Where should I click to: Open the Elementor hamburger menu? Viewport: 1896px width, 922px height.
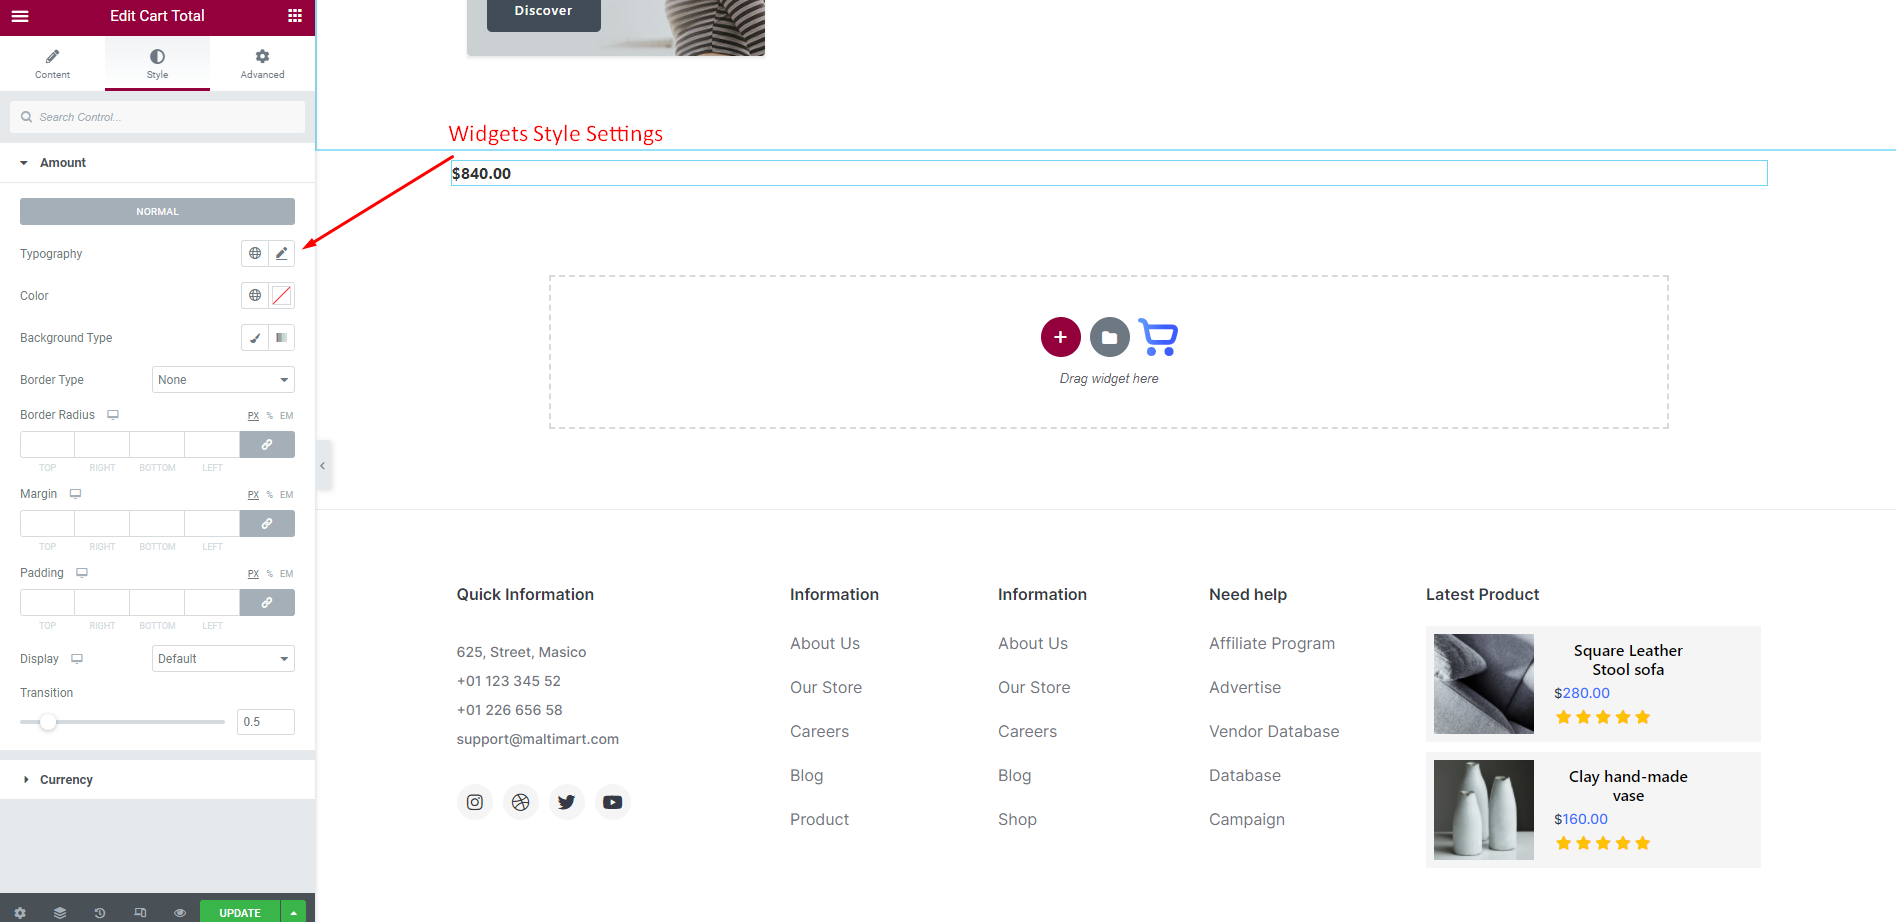coord(20,16)
